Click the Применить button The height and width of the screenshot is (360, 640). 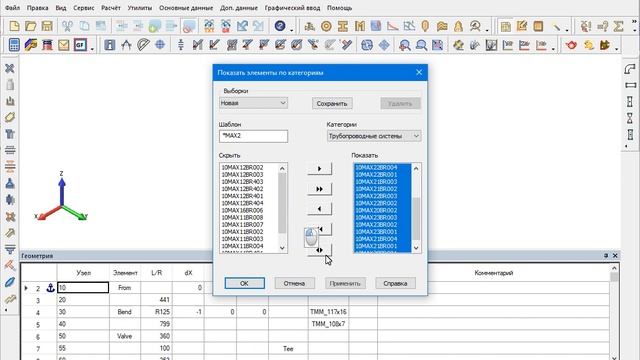345,283
